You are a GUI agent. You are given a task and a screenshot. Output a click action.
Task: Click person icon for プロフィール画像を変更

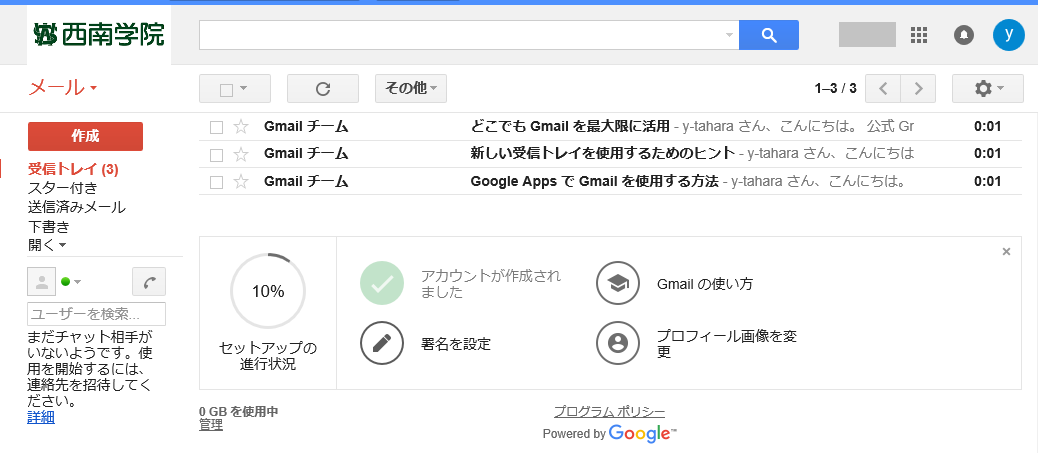pos(618,342)
